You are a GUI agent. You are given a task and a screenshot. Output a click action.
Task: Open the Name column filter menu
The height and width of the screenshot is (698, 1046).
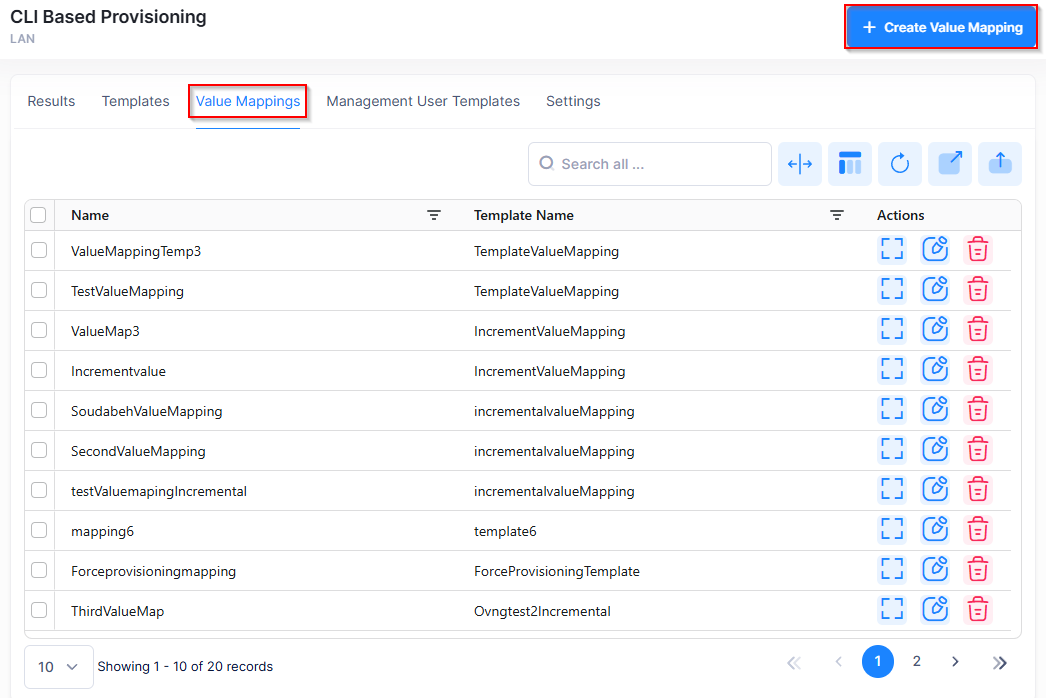(x=434, y=215)
